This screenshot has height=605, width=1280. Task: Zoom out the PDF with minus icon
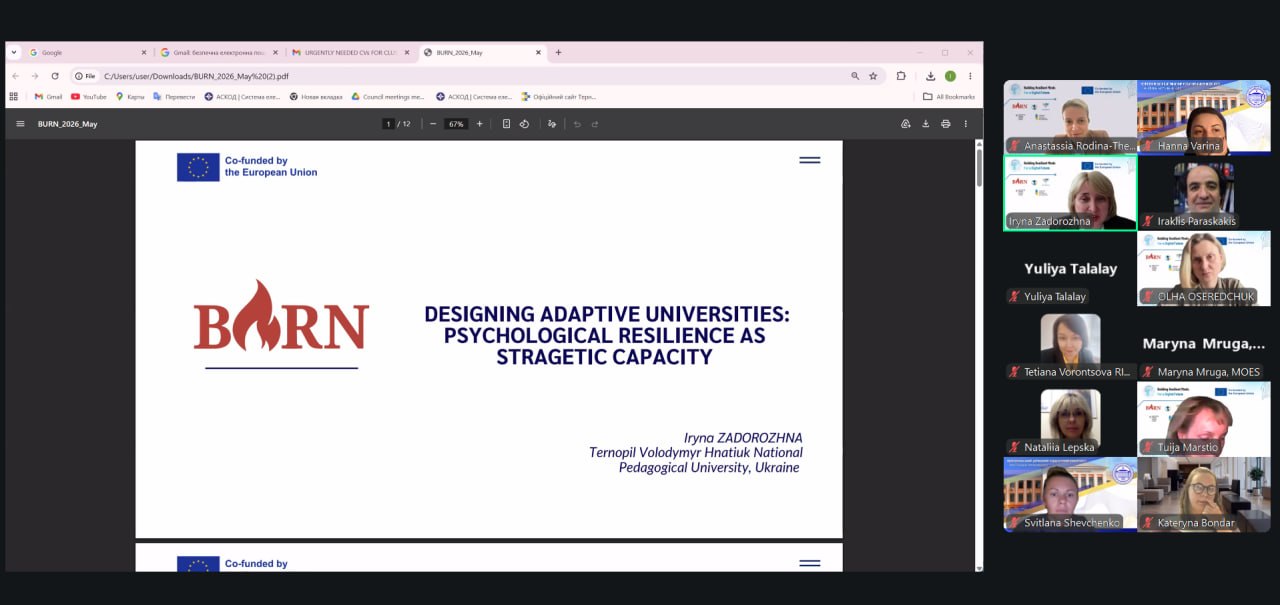click(x=433, y=124)
